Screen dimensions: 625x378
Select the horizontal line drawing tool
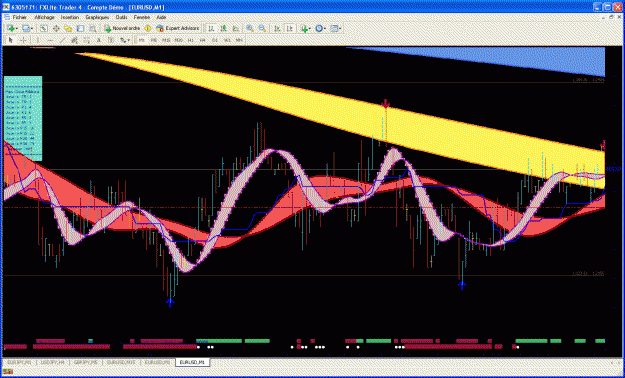pyautogui.click(x=50, y=40)
